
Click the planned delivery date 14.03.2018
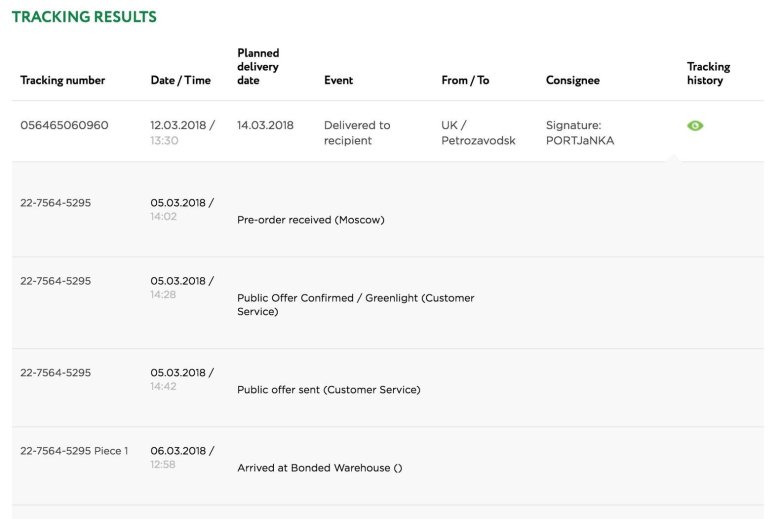pos(265,125)
